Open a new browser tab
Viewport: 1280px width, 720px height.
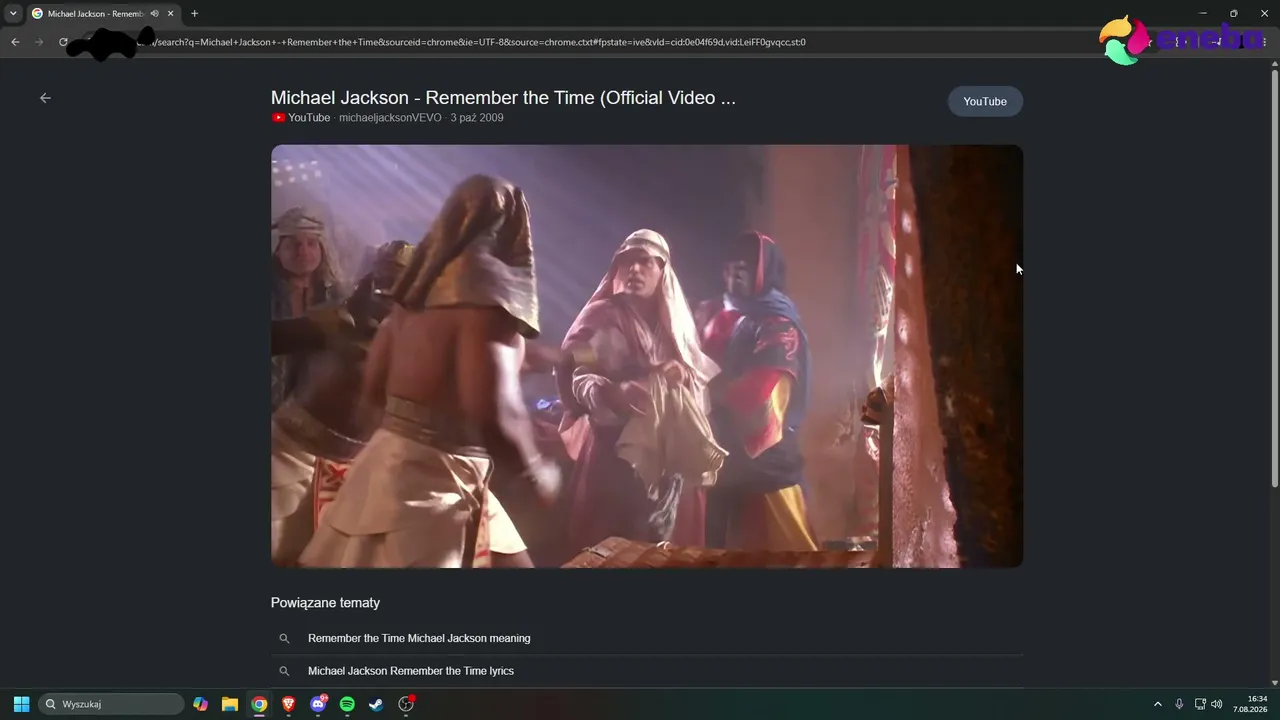[x=194, y=14]
